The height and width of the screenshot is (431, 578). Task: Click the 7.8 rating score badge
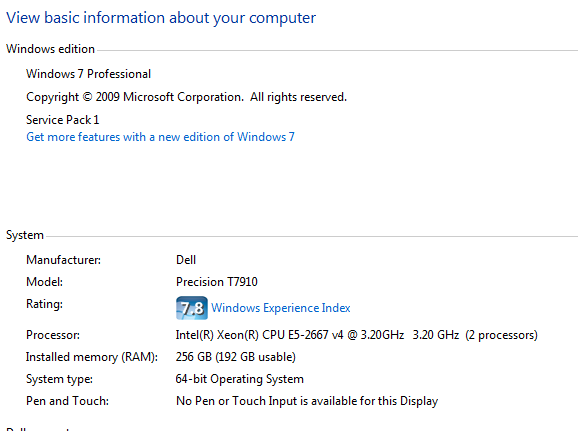(192, 308)
